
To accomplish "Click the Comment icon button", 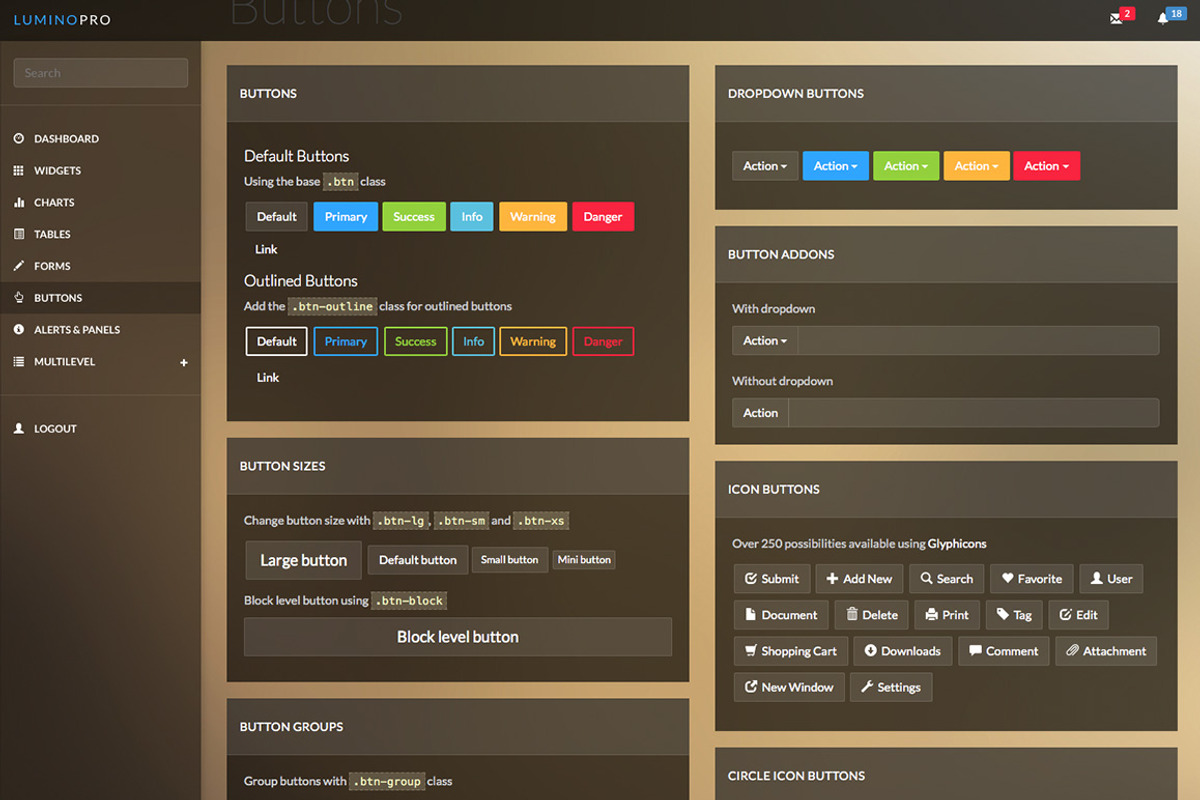I will click(1004, 651).
